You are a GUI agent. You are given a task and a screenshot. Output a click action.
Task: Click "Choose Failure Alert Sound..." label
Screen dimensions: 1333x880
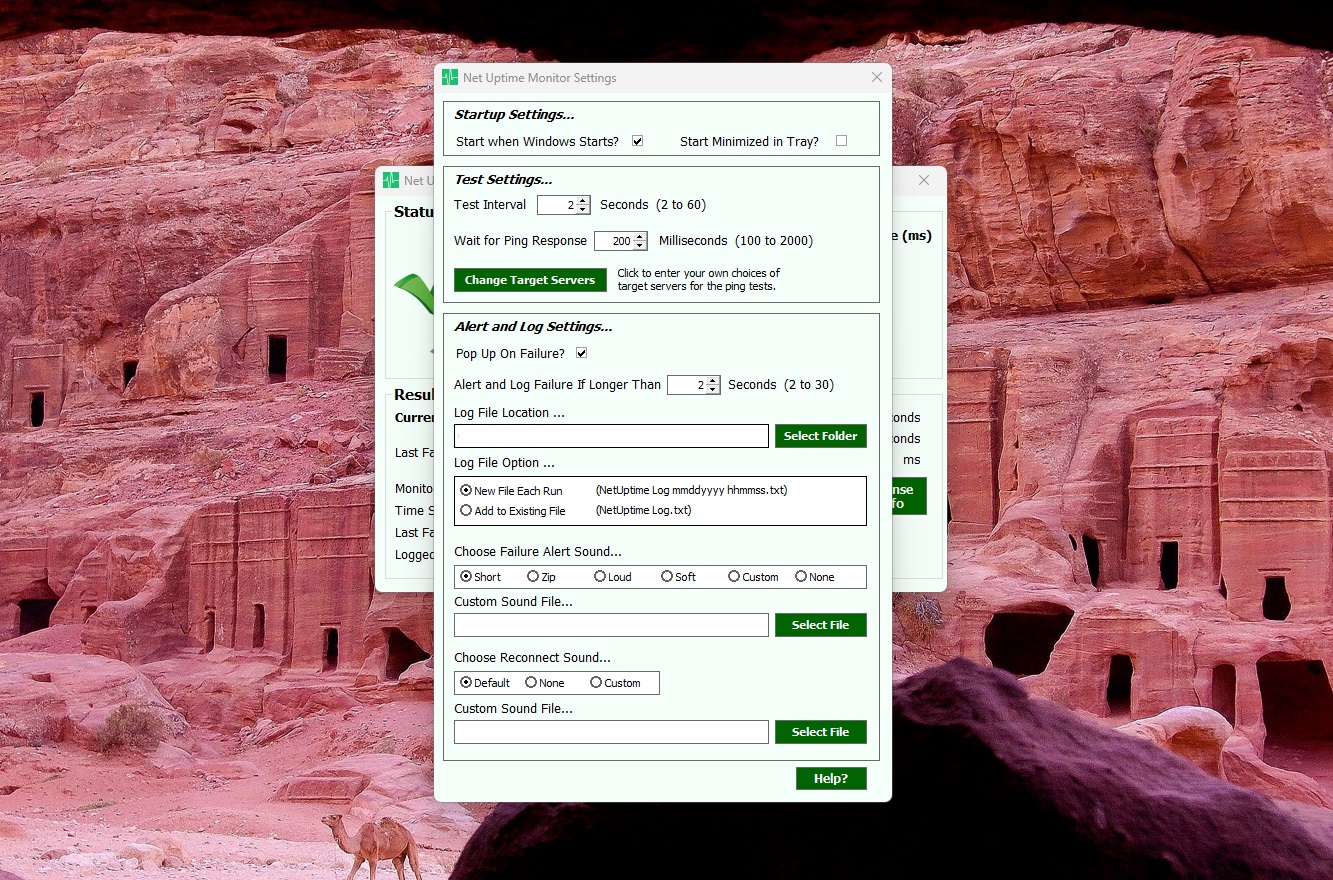point(538,552)
